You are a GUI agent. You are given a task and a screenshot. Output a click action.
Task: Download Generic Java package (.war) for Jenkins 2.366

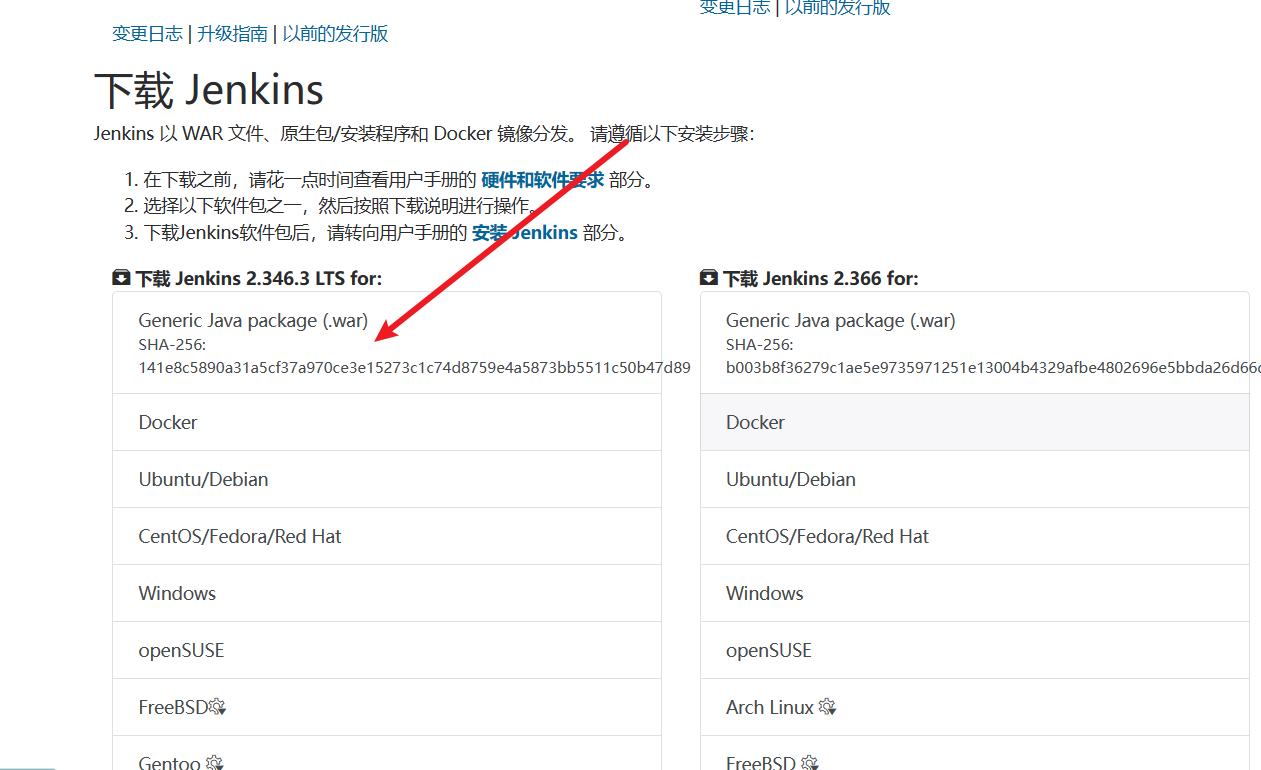[840, 321]
